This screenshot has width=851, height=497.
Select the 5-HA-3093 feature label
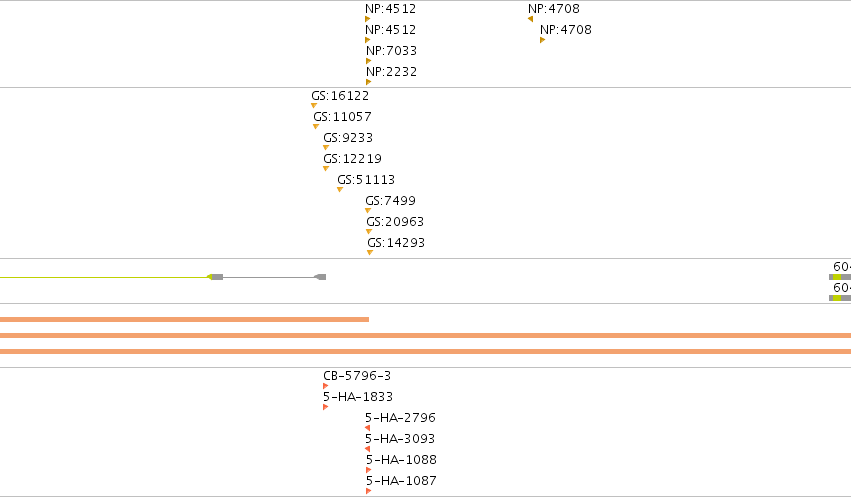pos(400,438)
